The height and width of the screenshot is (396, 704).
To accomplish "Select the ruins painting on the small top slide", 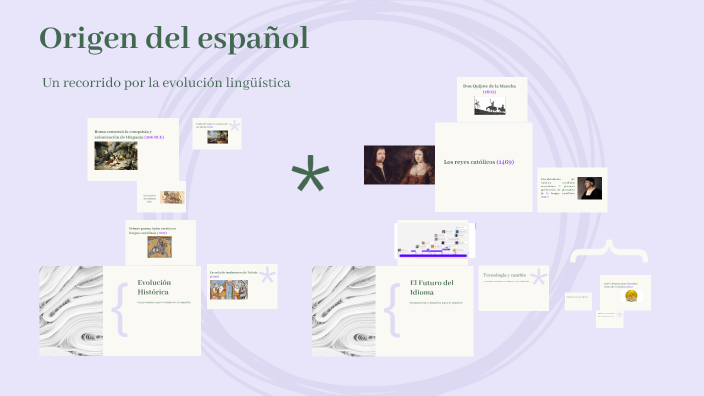I will (x=217, y=137).
